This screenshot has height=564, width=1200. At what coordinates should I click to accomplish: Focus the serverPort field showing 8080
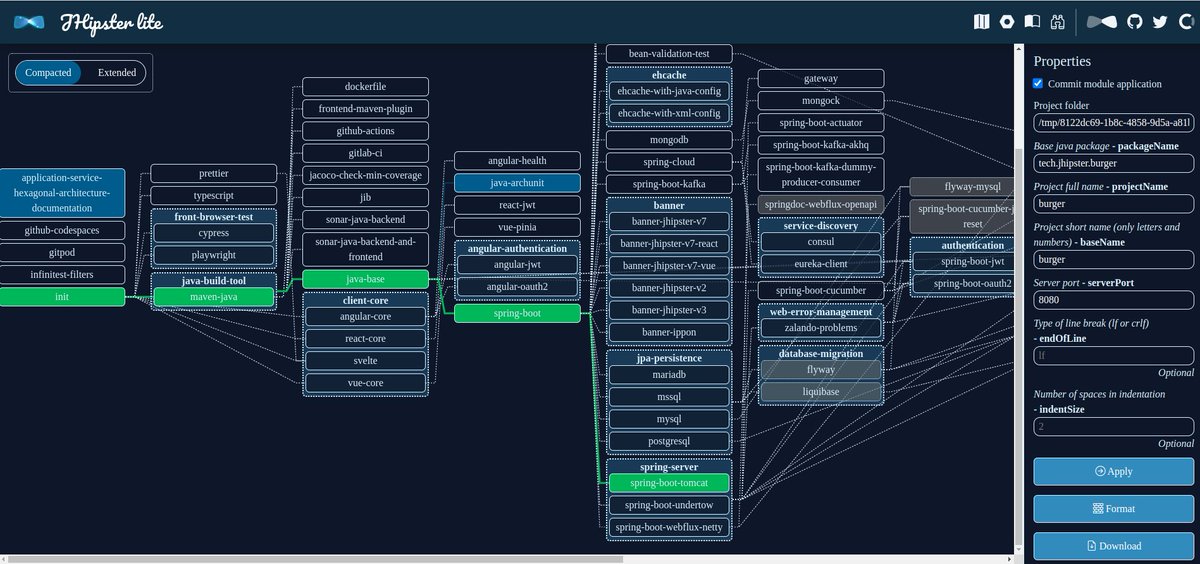coord(1113,299)
